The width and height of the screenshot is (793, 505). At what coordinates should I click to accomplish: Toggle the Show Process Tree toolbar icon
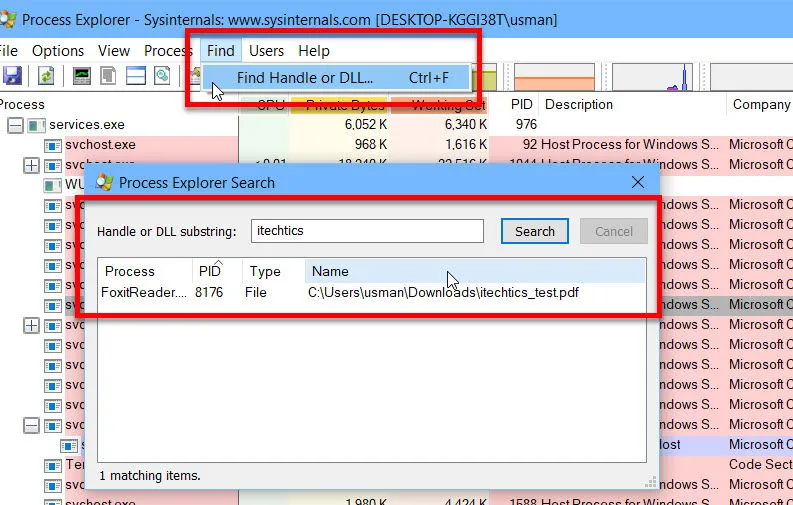pos(109,76)
